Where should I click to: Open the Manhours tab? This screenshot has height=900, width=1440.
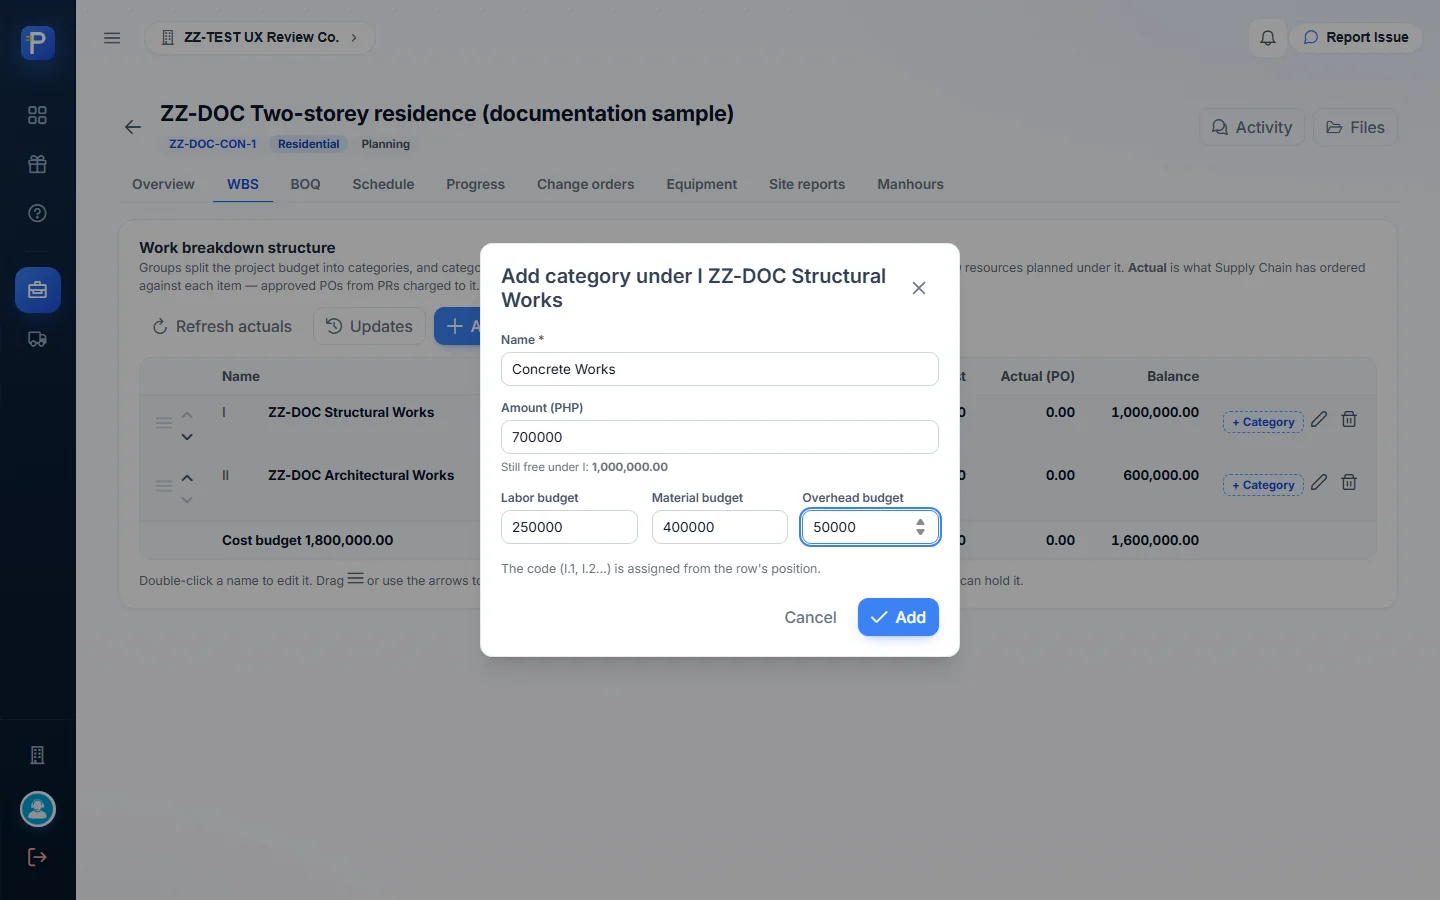(910, 184)
